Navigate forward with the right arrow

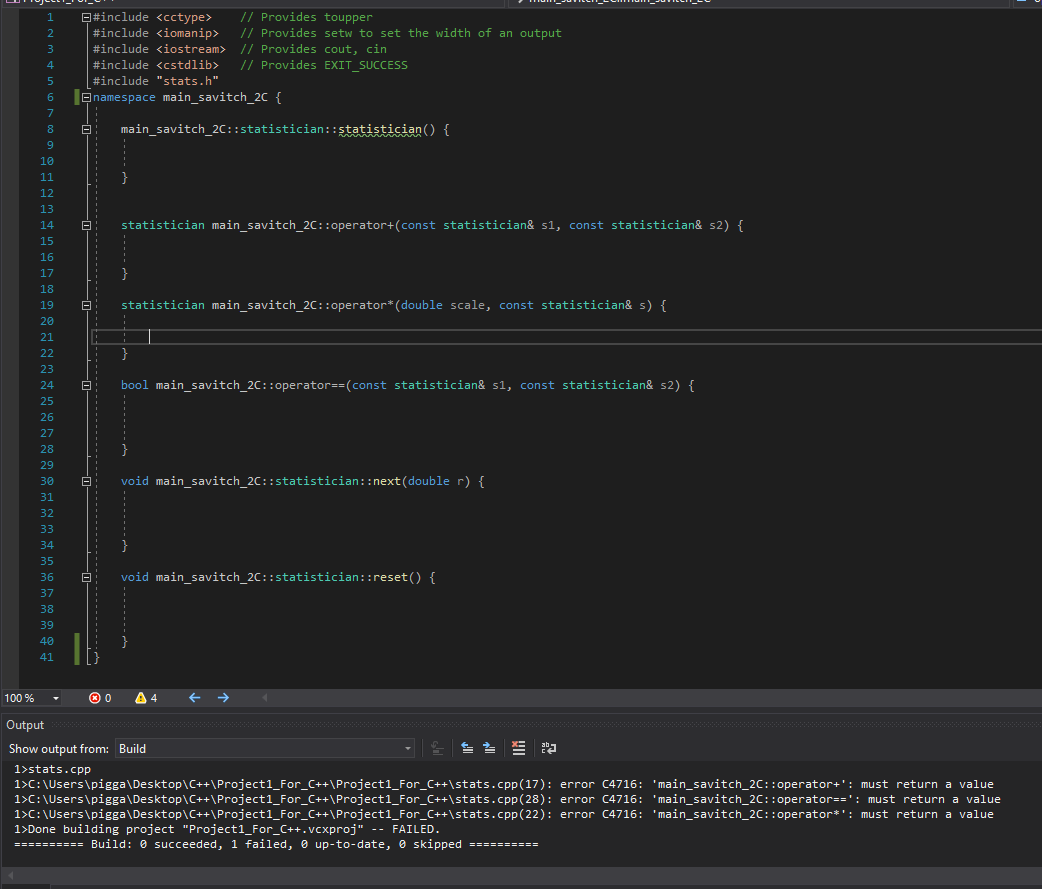223,698
